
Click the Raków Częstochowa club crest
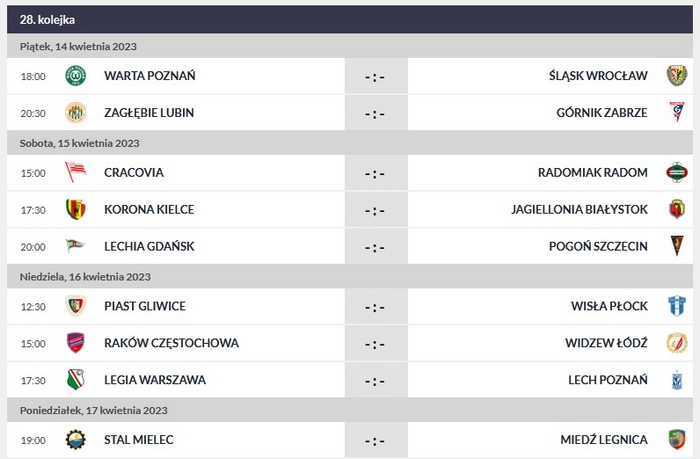coord(75,343)
